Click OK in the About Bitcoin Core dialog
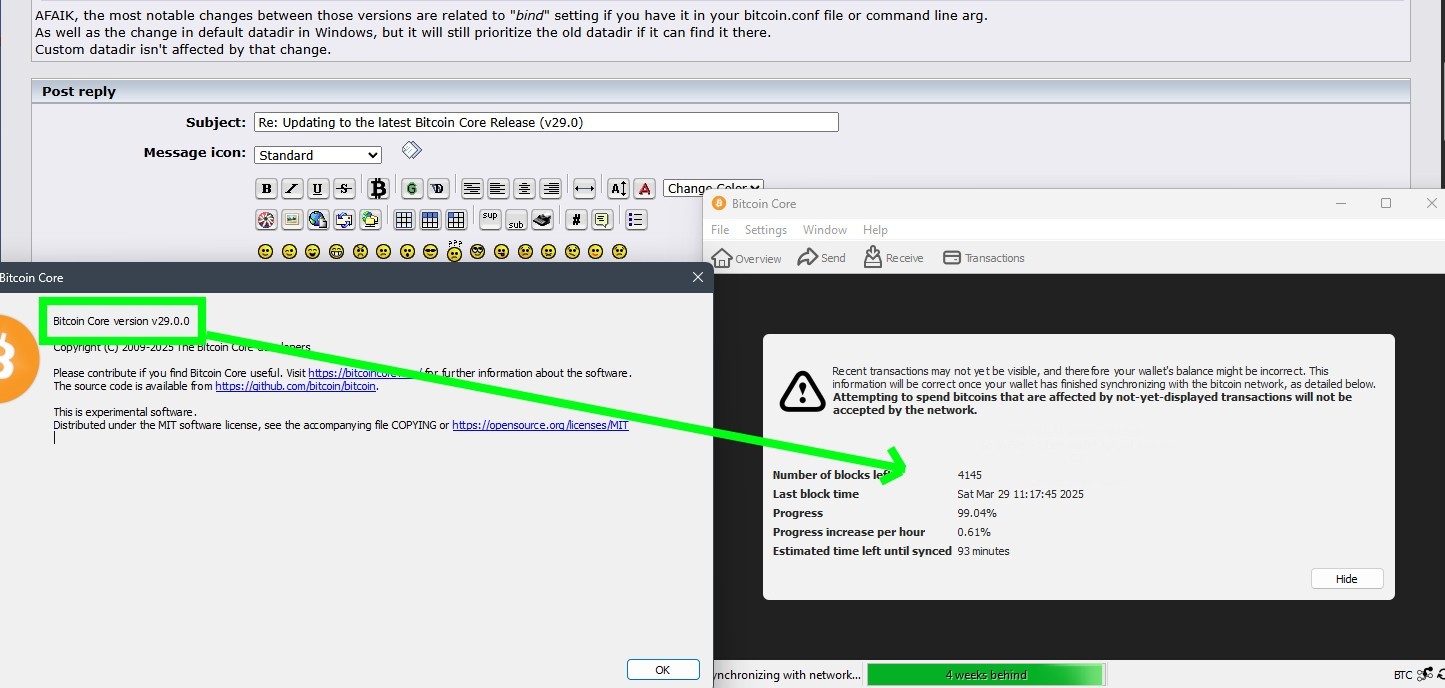Viewport: 1445px width, 688px height. click(x=663, y=670)
